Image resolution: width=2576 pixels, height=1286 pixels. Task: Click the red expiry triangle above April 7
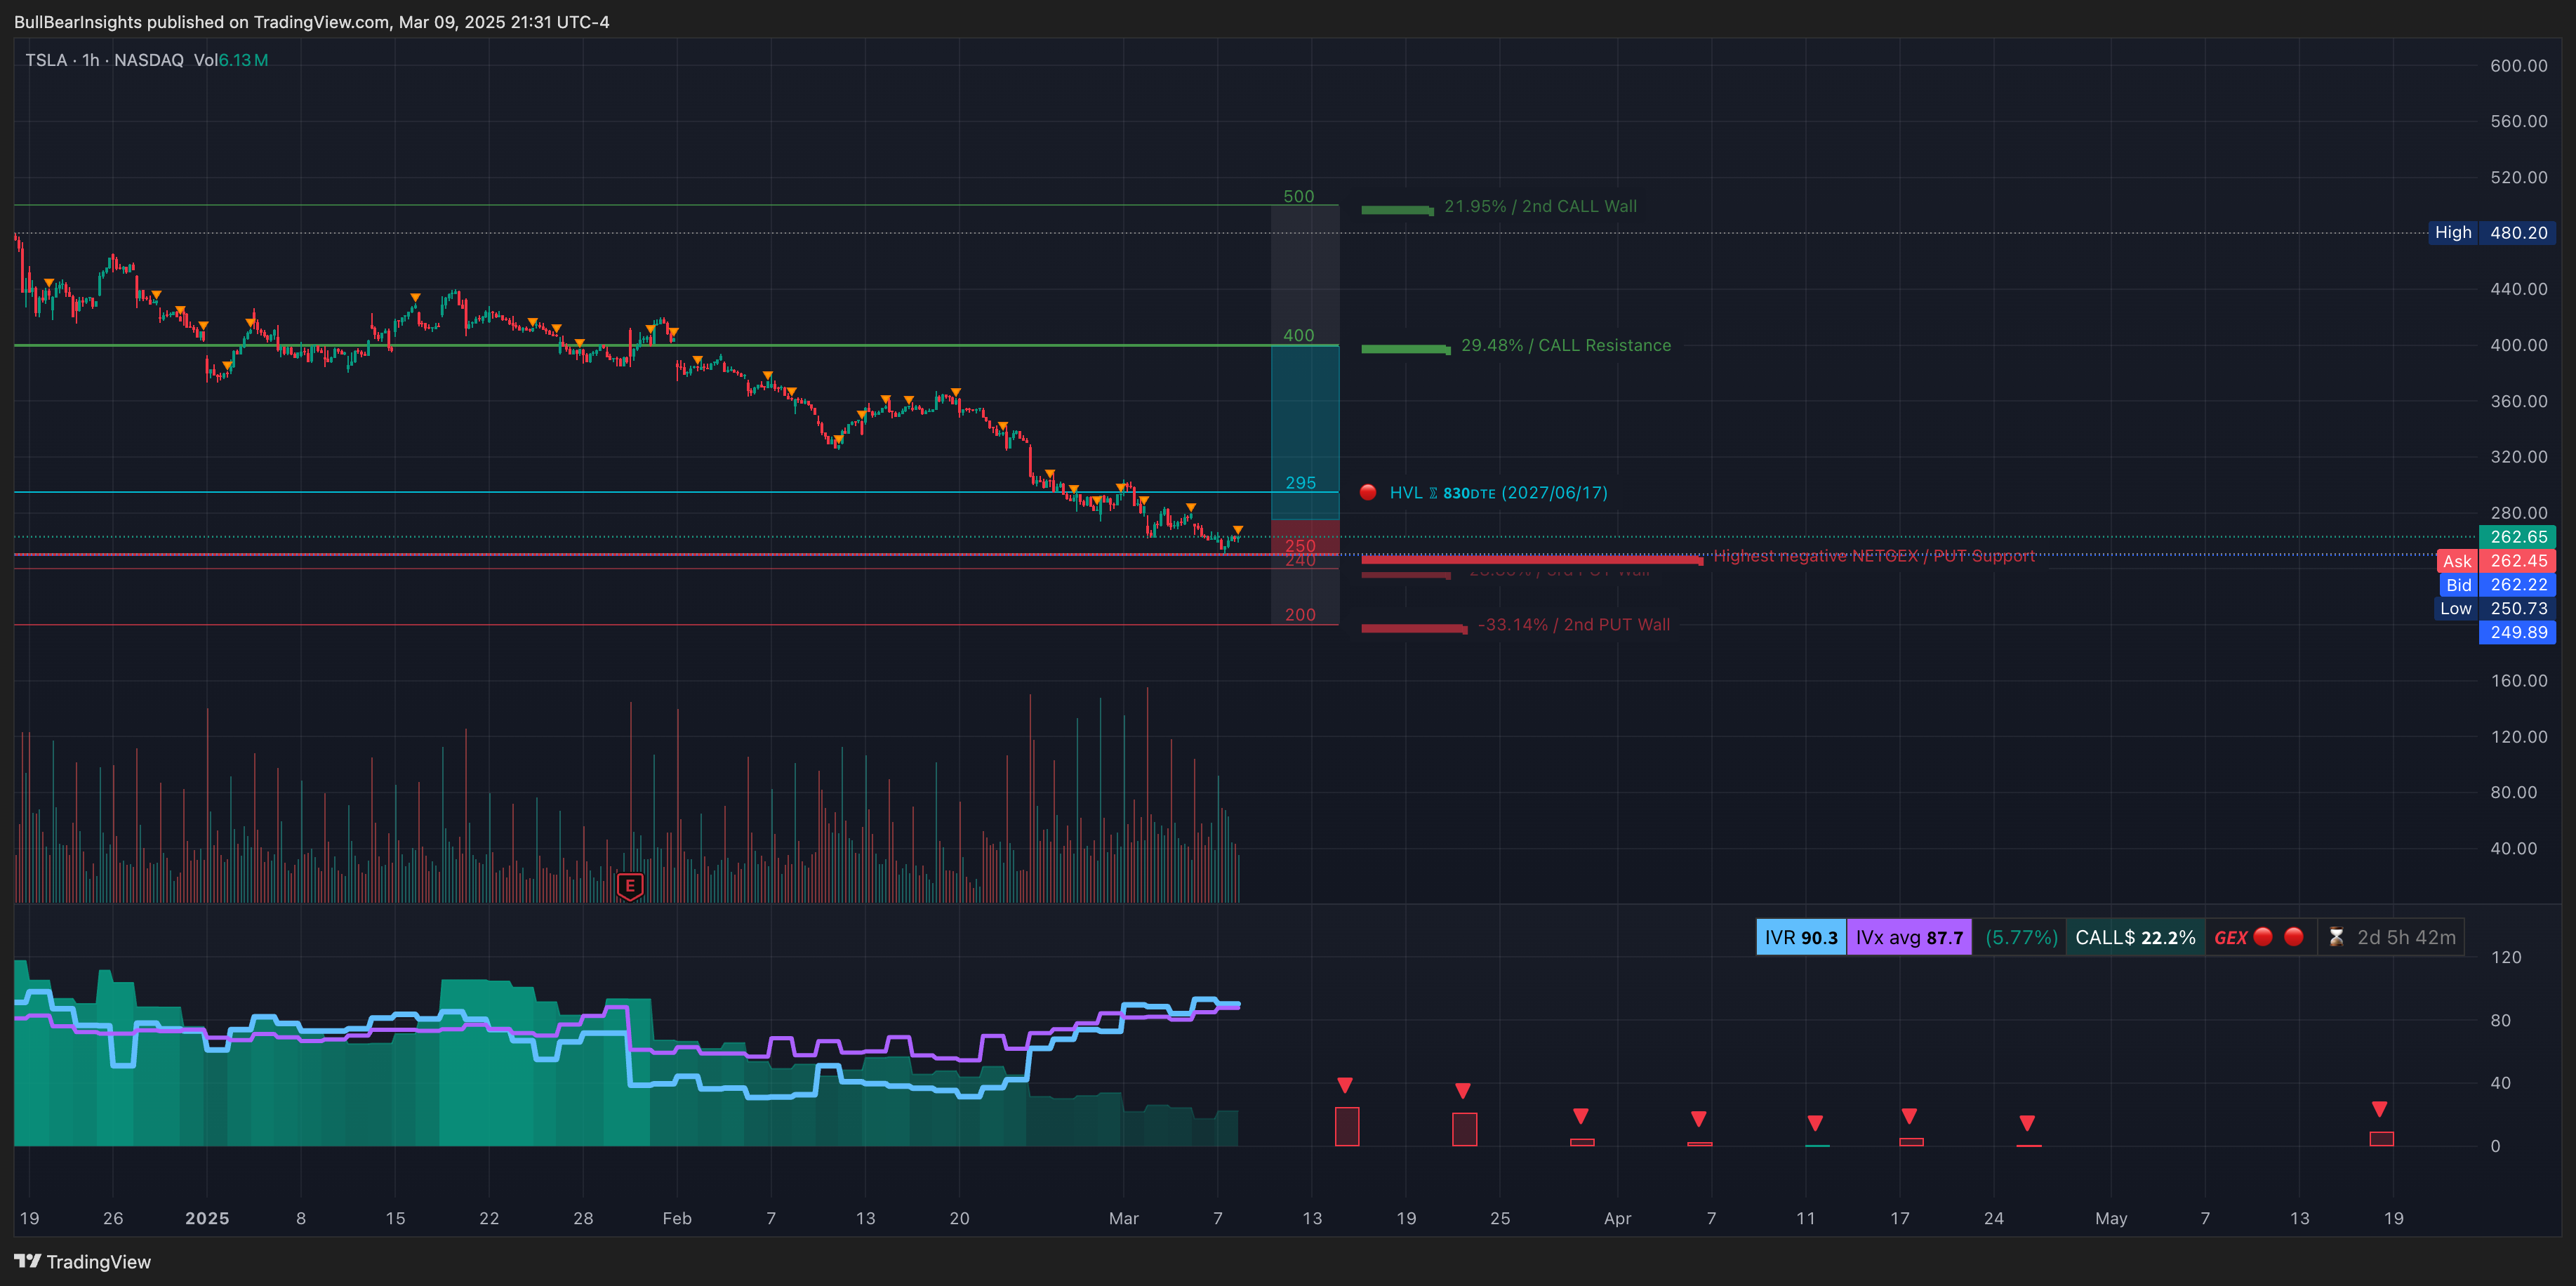tap(1698, 1119)
